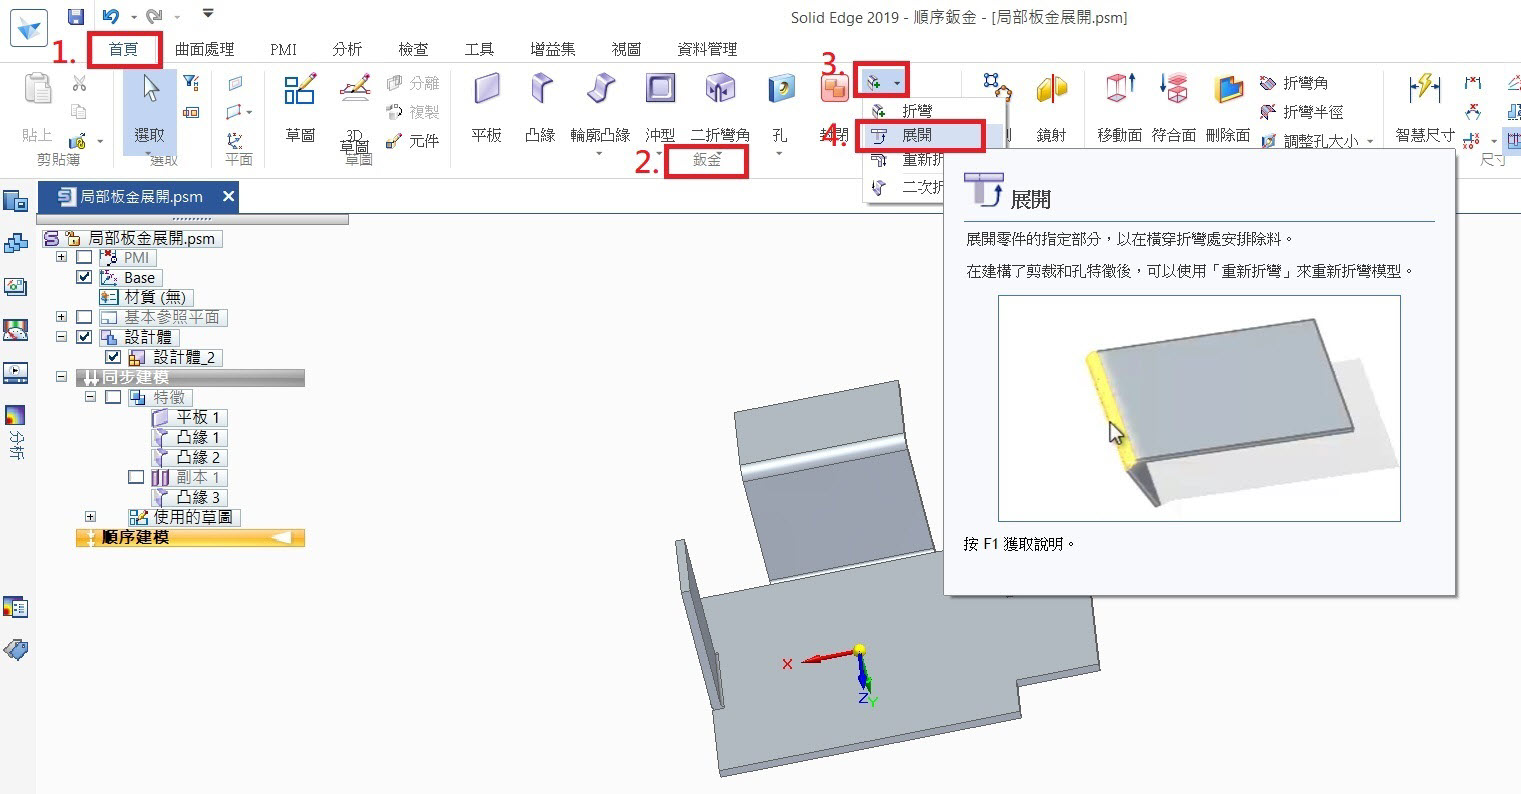1521x794 pixels.
Task: Select the 平板 1 feature in tree
Action: [188, 418]
